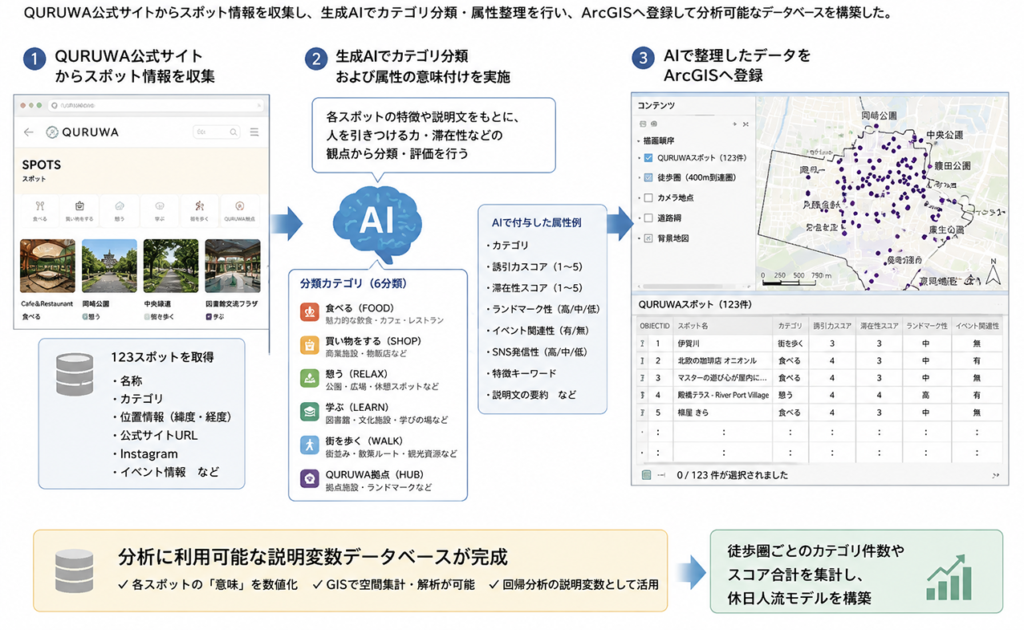Open the 中央緑道 spot thumbnail

(170, 266)
